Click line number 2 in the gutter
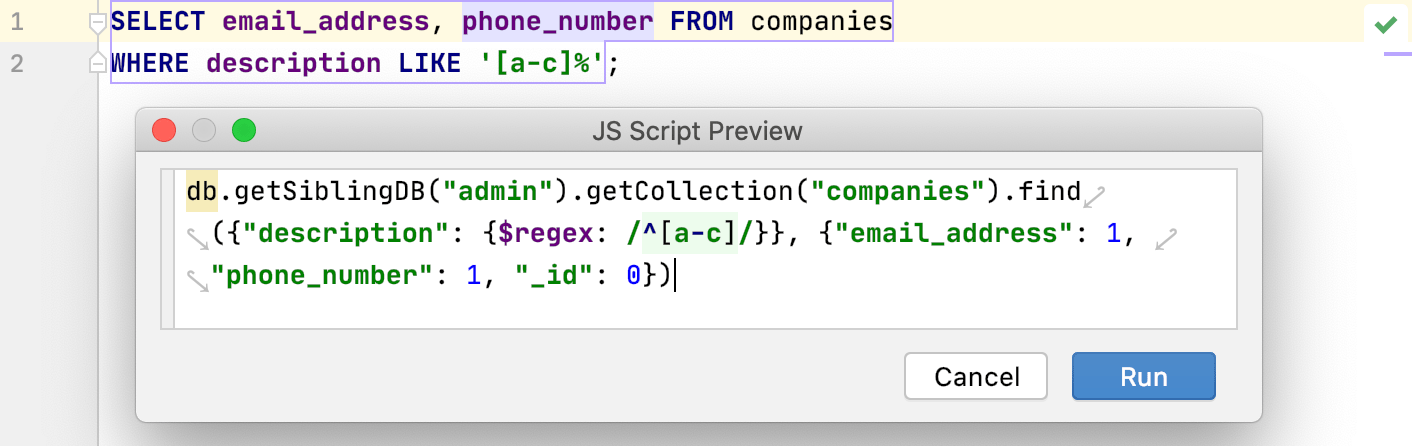The width and height of the screenshot is (1412, 446). pyautogui.click(x=17, y=64)
